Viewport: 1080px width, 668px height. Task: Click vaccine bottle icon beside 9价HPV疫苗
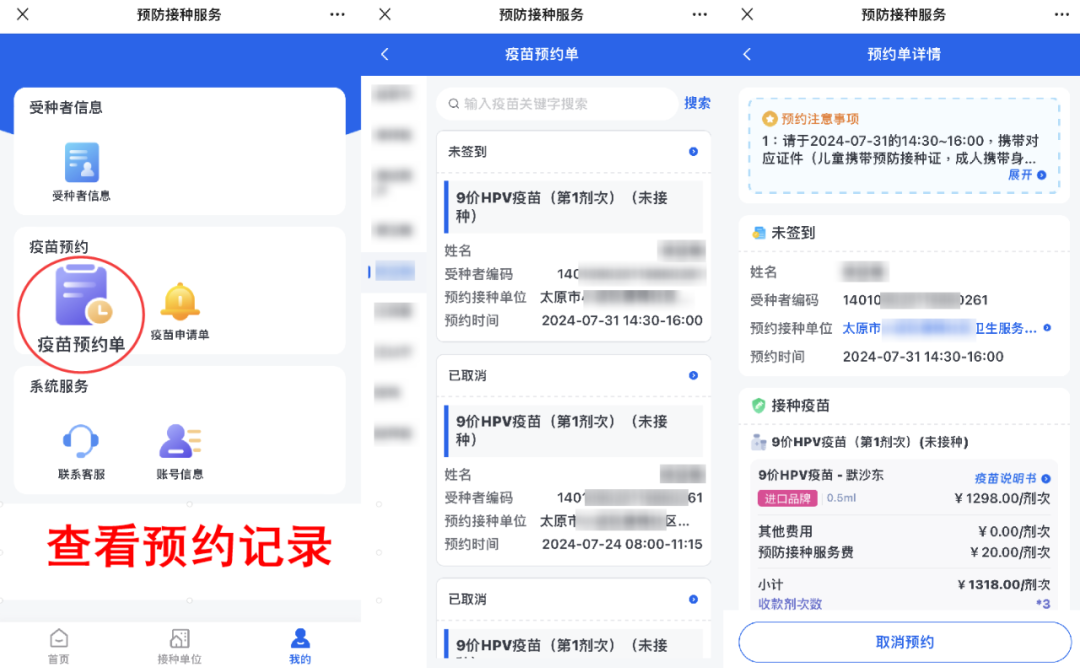click(x=758, y=442)
